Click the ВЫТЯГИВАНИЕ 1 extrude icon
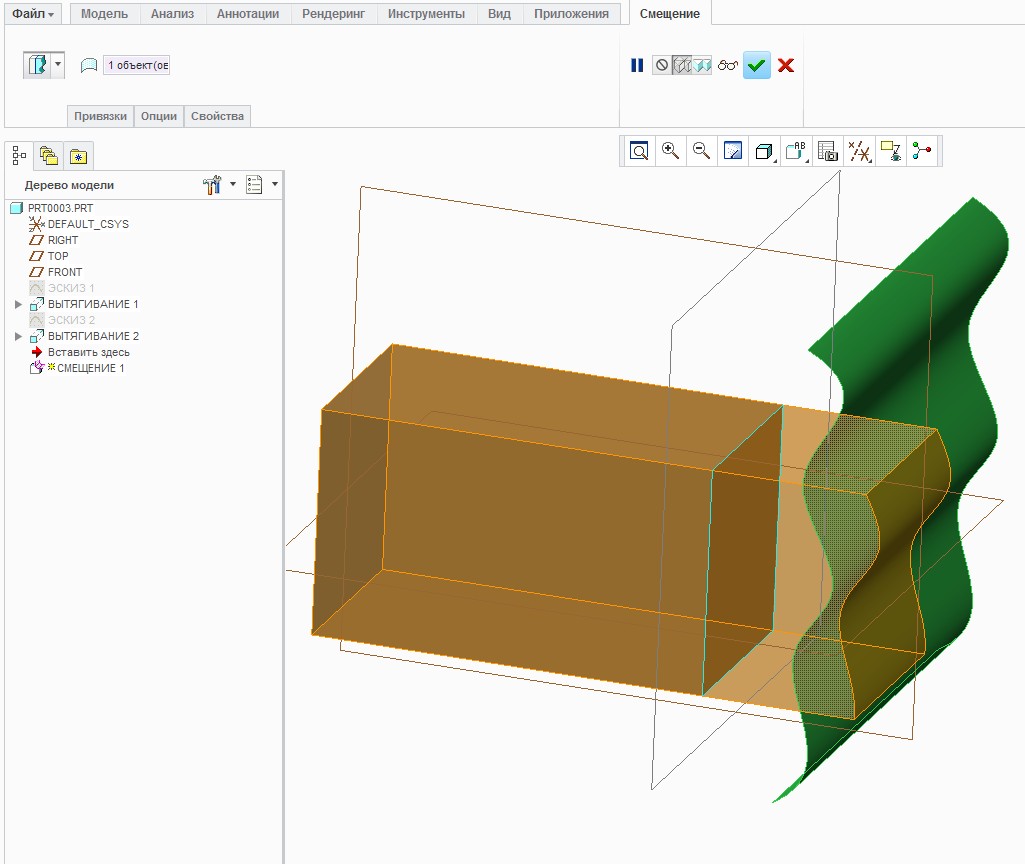Viewport: 1025px width, 864px height. tap(37, 304)
